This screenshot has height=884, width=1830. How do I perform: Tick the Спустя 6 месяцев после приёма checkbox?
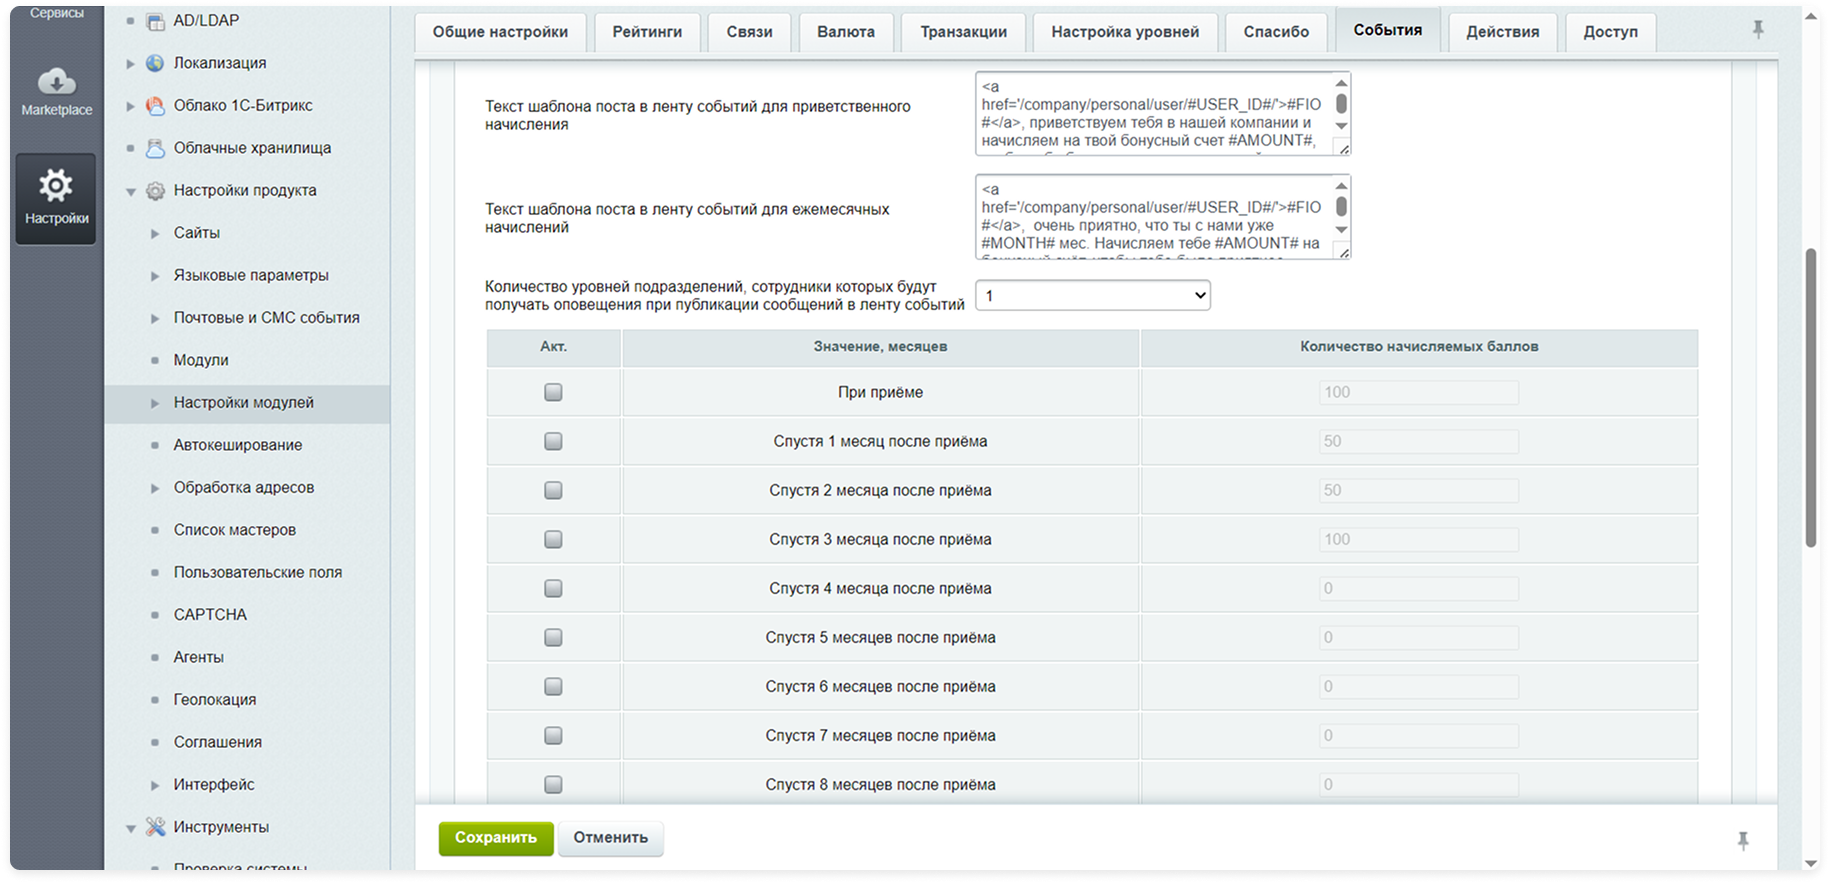point(553,686)
